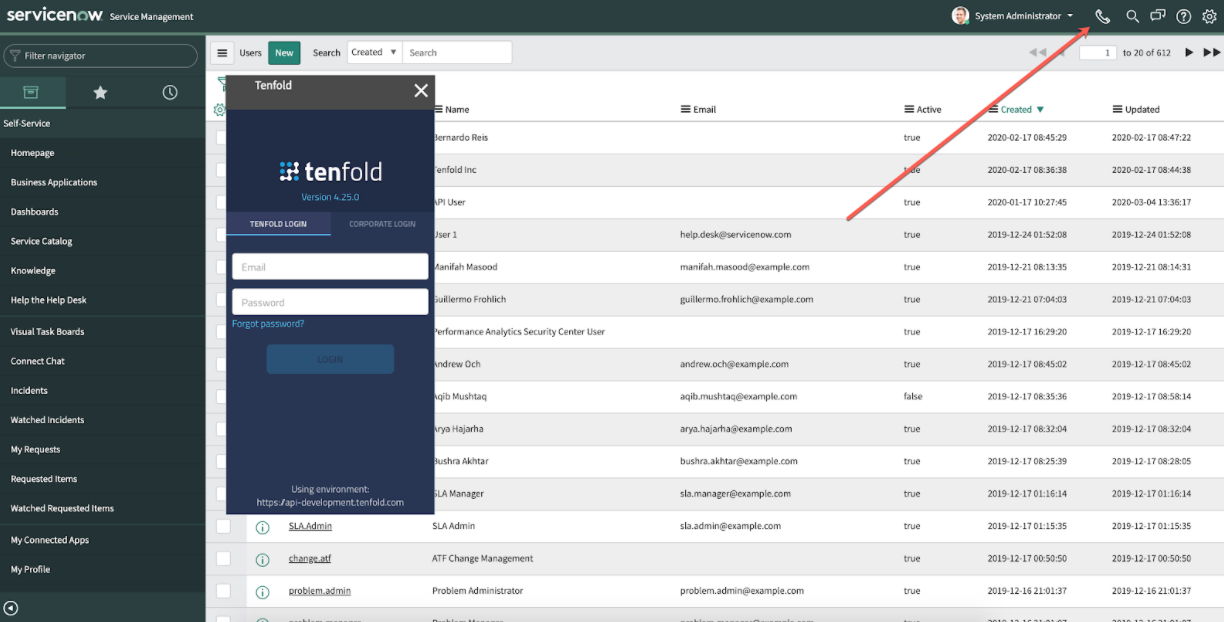1224x622 pixels.
Task: Click Forgot password link
Action: pos(268,324)
